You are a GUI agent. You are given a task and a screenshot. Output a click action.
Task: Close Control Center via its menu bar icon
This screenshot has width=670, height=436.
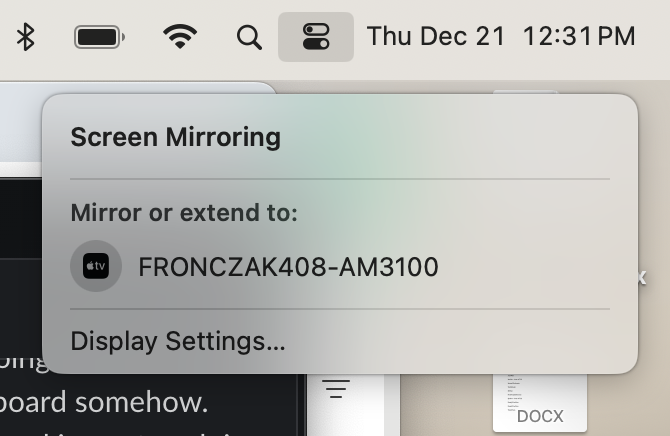coord(315,37)
